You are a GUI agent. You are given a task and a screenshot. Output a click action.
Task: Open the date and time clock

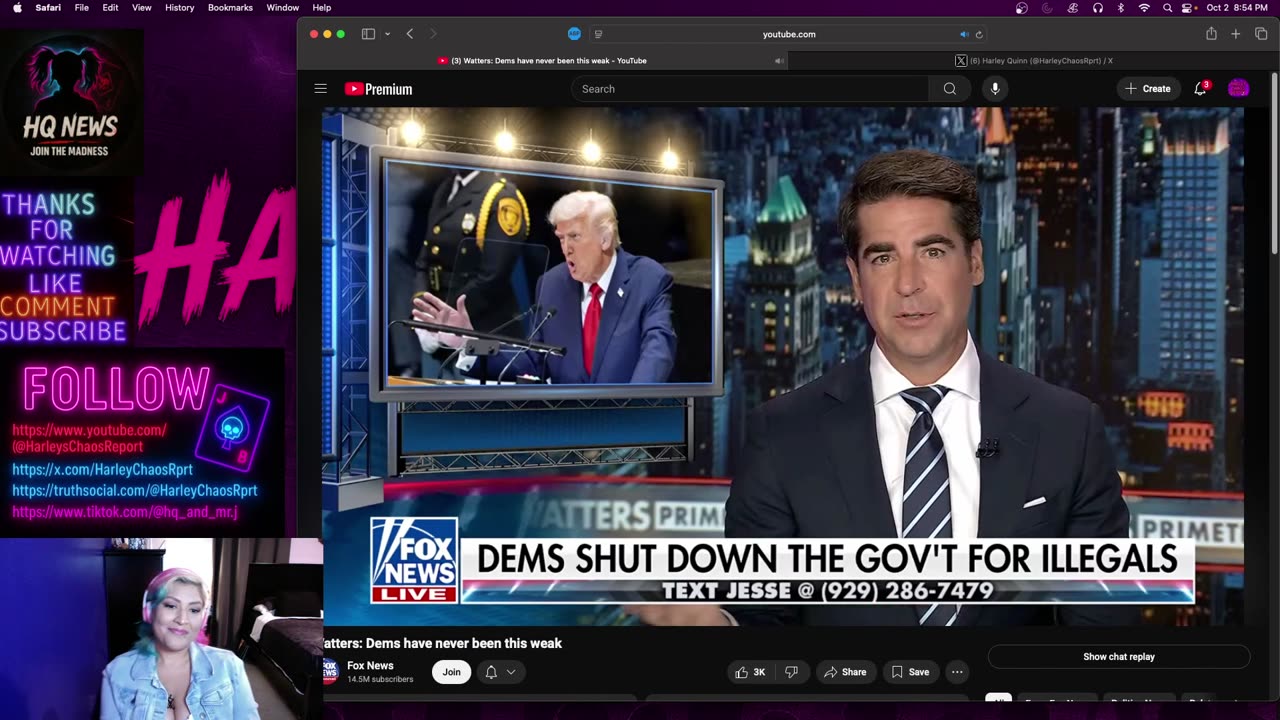point(1237,8)
